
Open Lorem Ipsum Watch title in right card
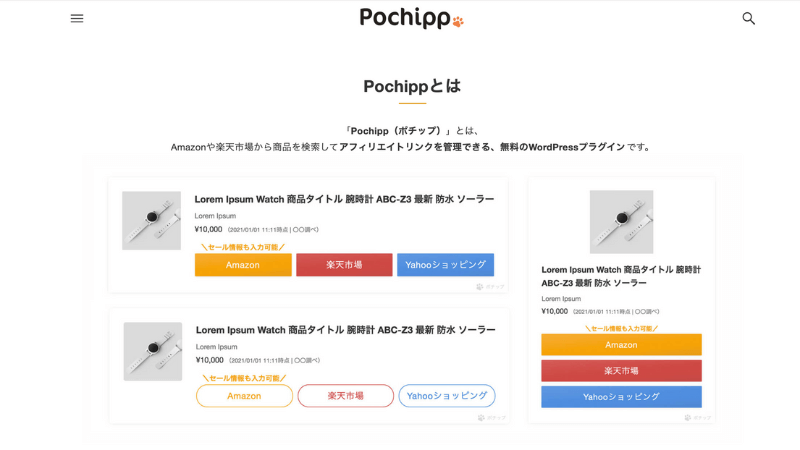pos(621,276)
